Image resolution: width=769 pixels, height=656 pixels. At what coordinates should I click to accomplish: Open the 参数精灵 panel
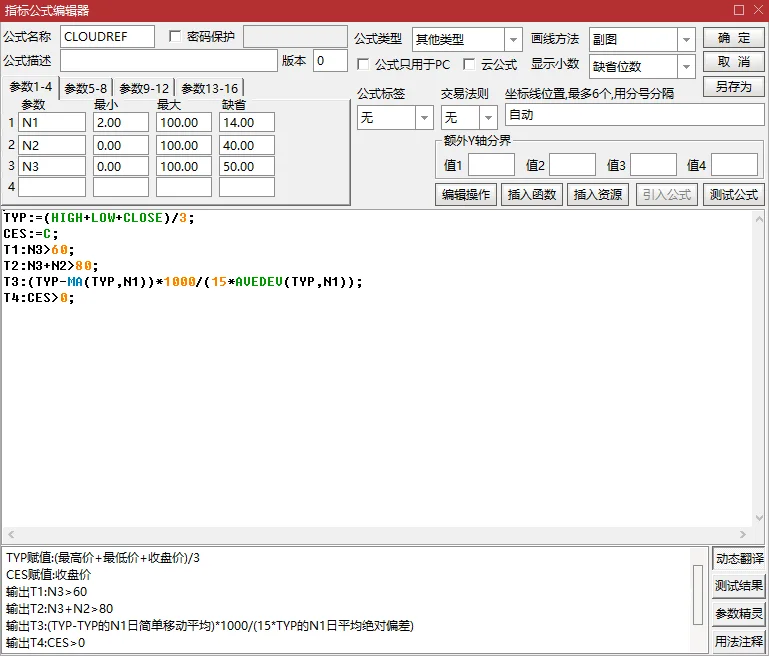[739, 613]
